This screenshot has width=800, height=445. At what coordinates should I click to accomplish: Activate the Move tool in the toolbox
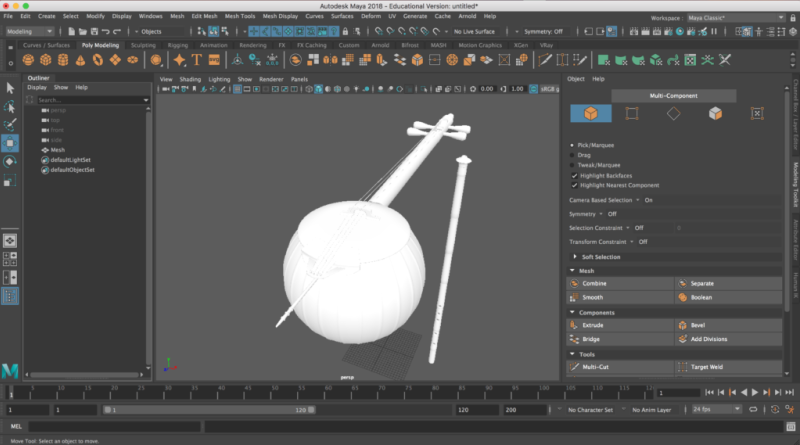click(x=10, y=142)
